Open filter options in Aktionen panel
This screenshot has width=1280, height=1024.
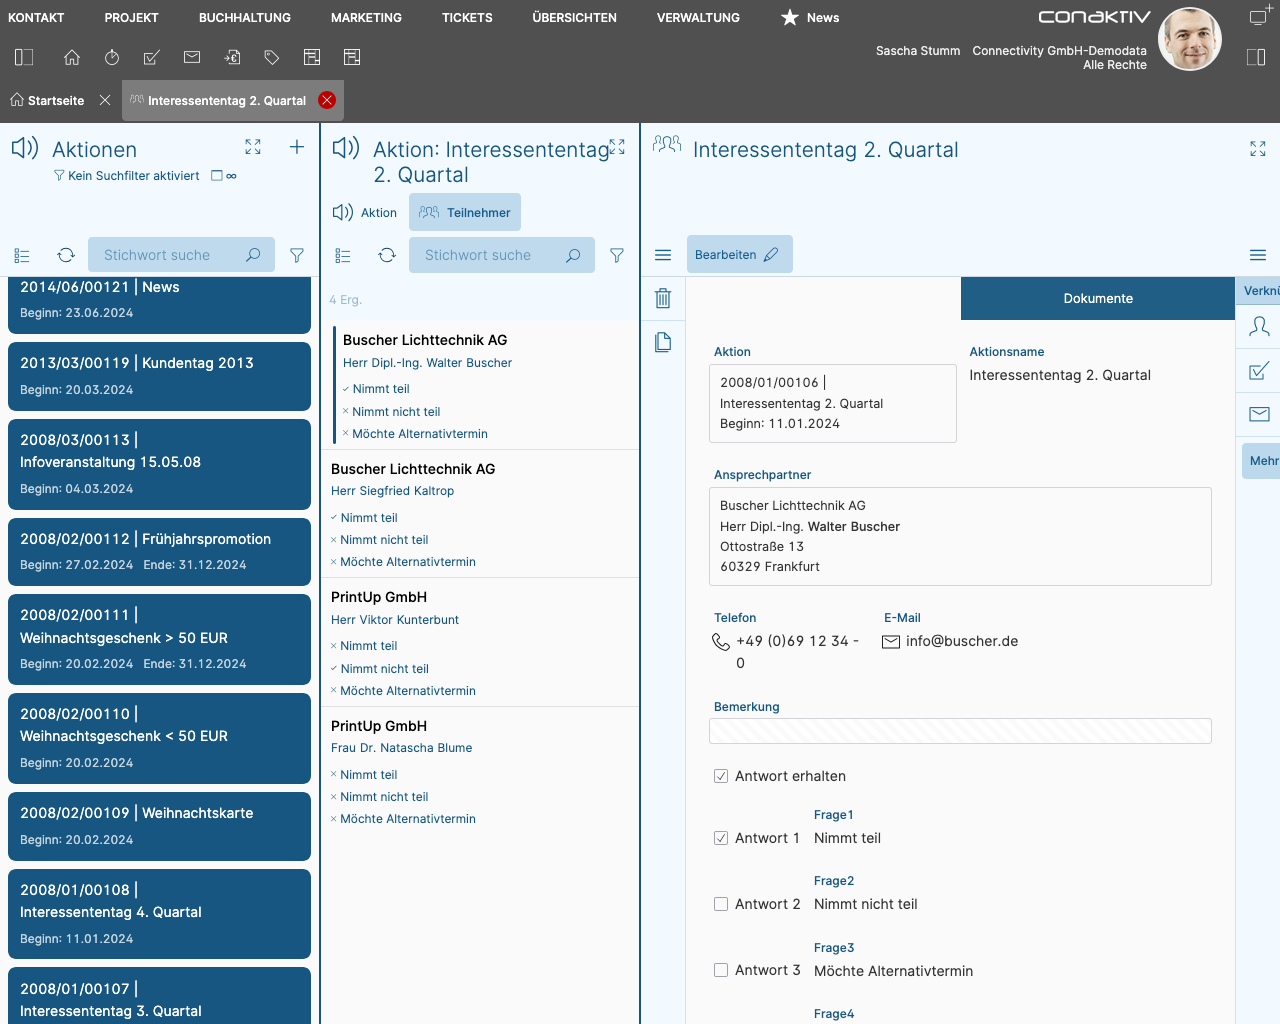coord(297,255)
